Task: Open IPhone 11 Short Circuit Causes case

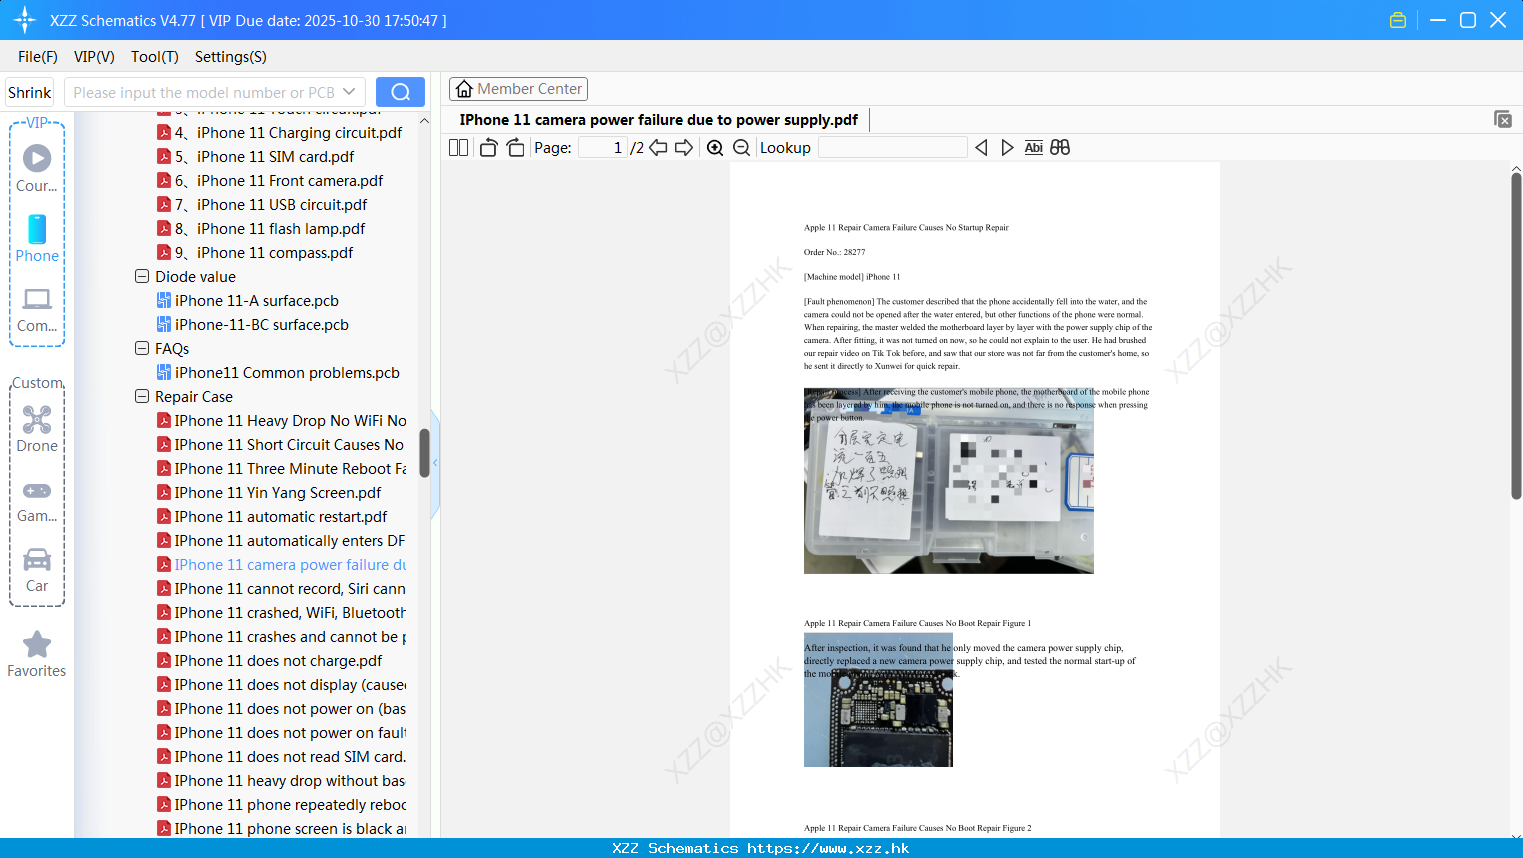Action: [x=281, y=445]
